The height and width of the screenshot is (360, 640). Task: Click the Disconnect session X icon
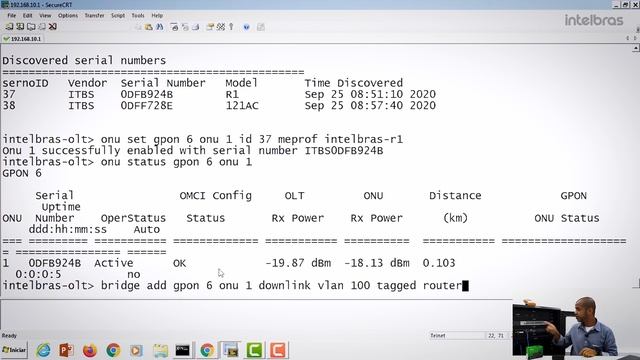click(53, 27)
